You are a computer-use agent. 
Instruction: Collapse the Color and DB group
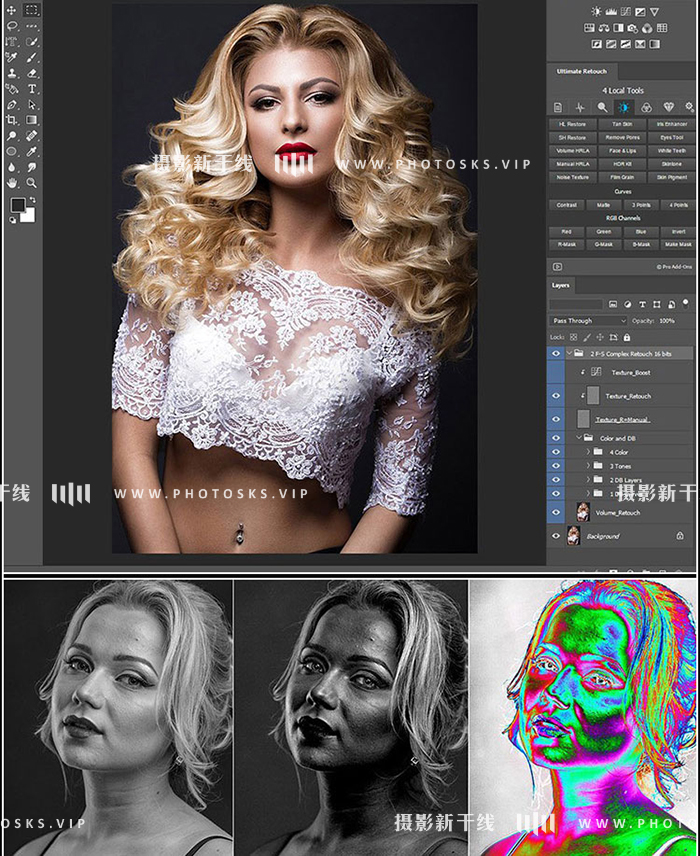[x=579, y=438]
